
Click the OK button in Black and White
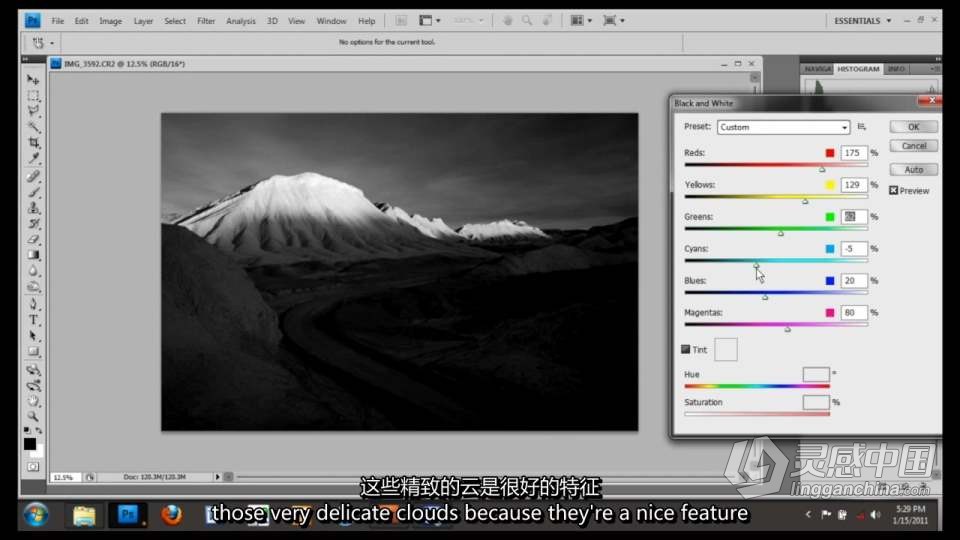913,127
